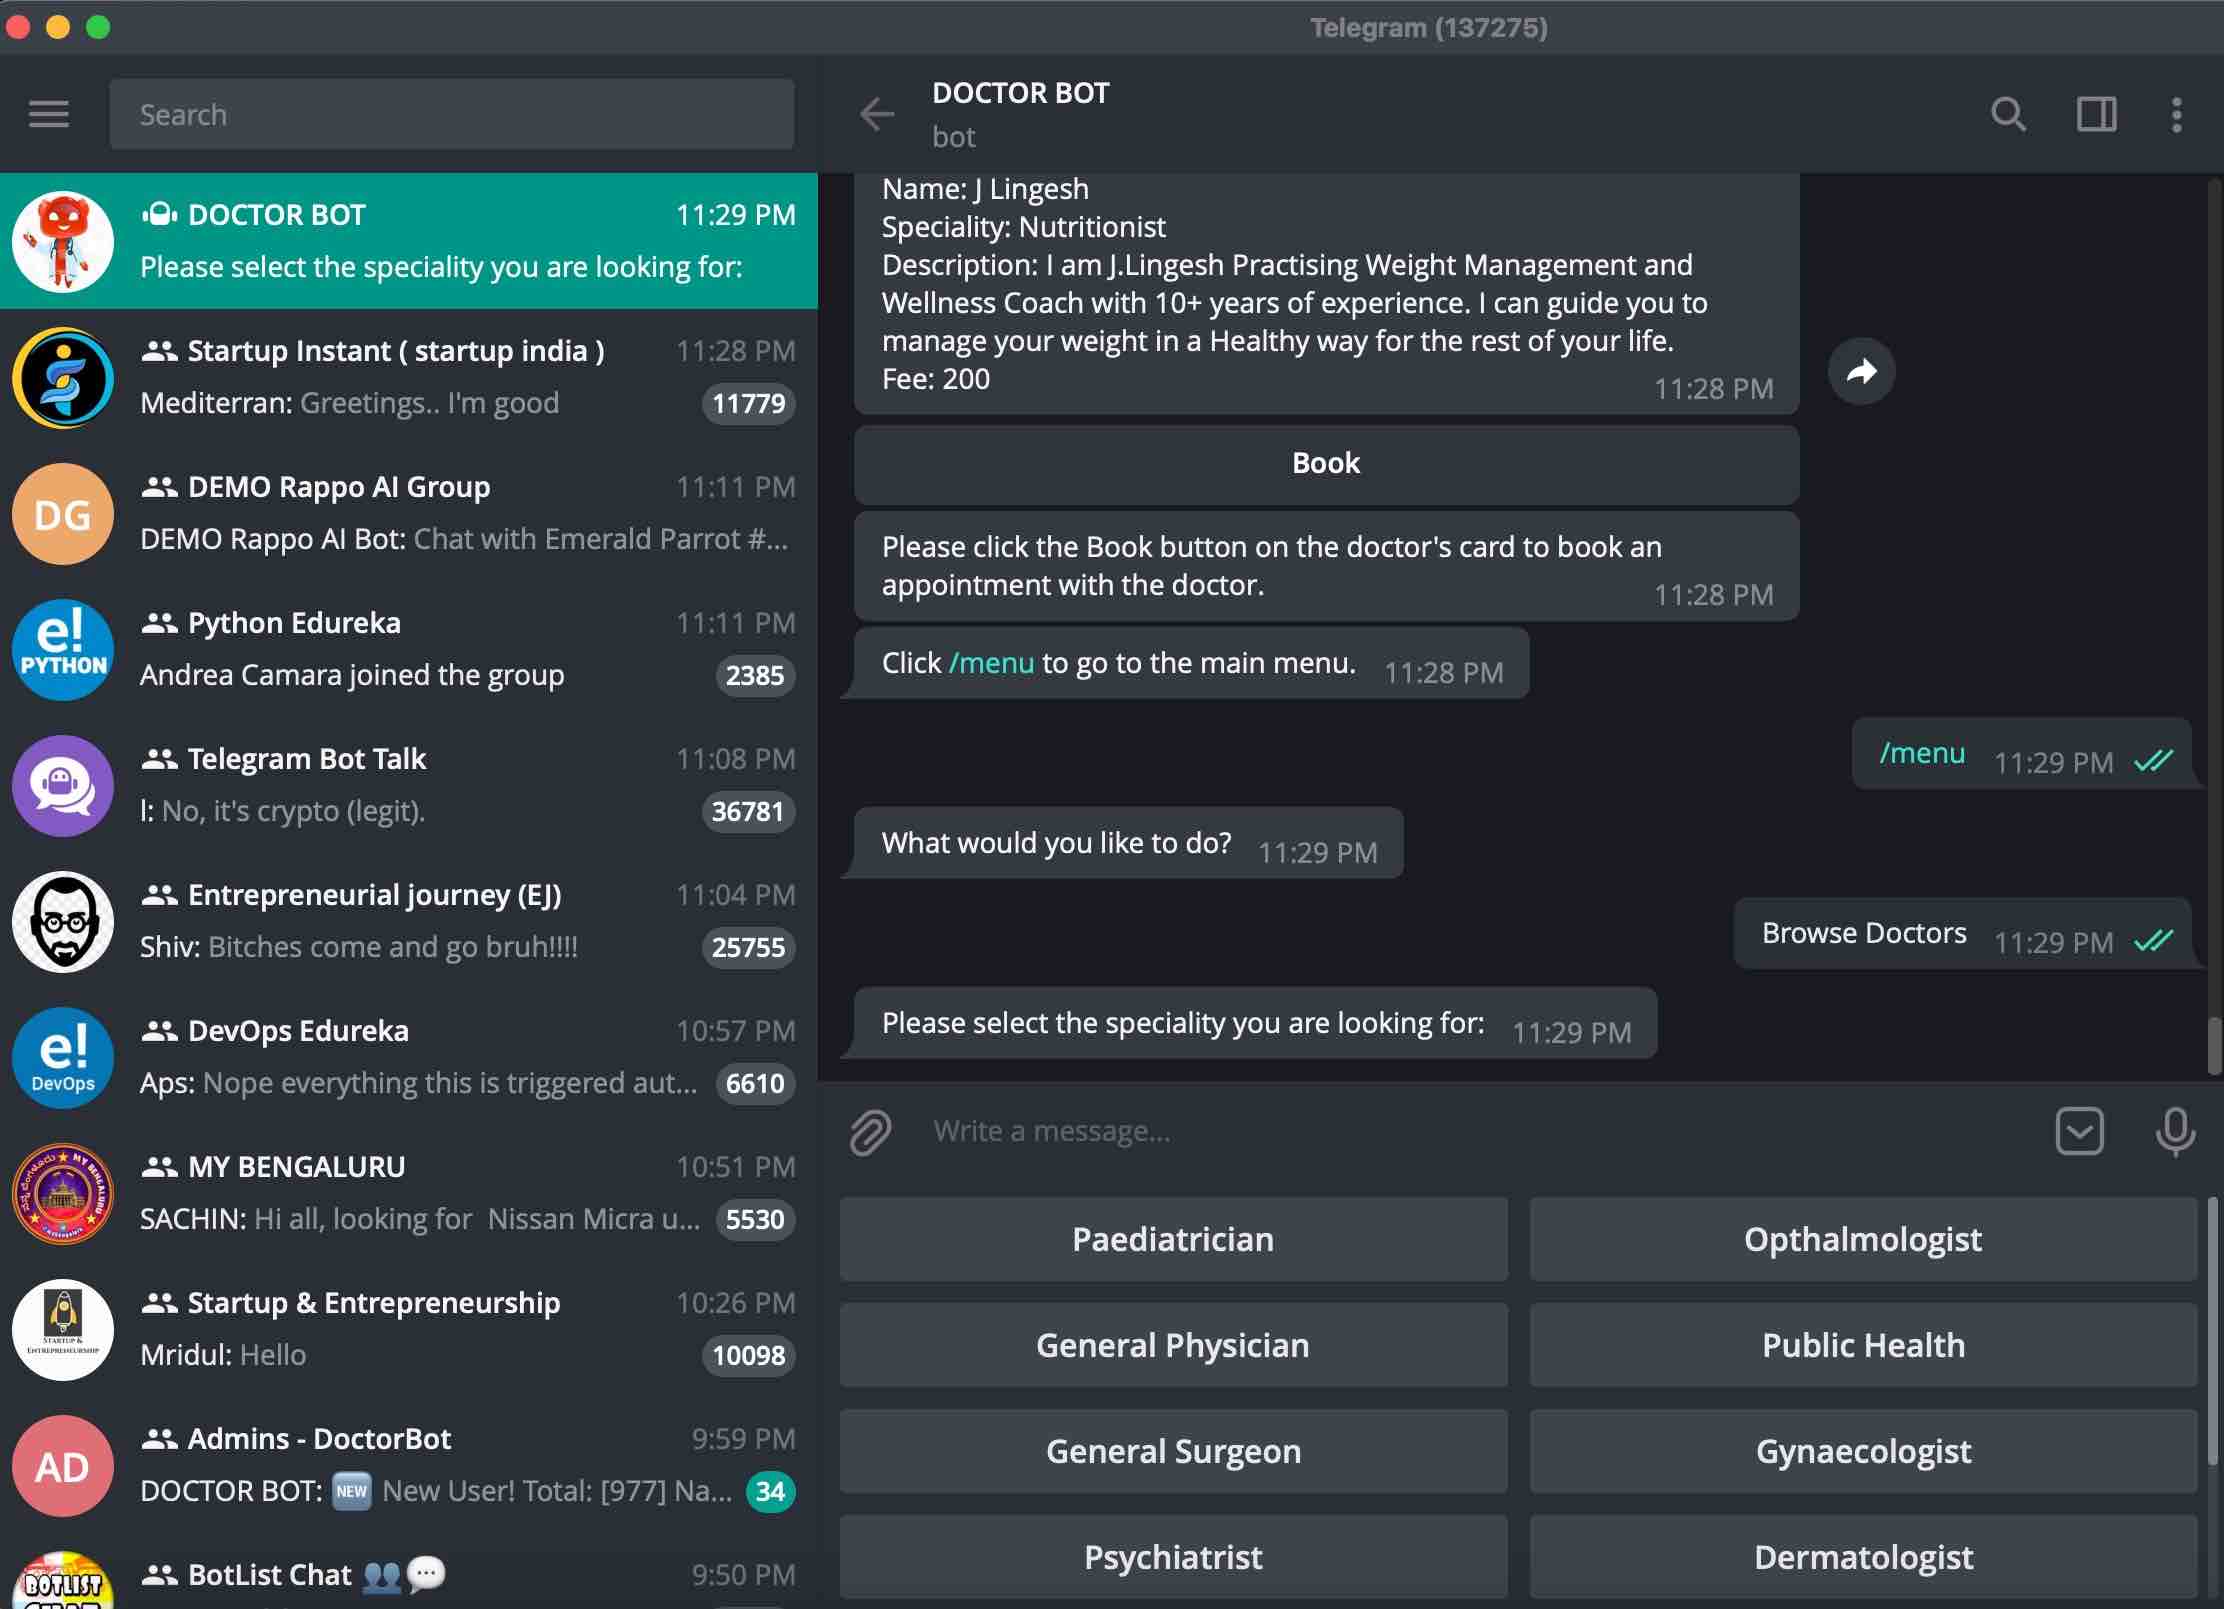Pick the Gynaecologist speciality option
Viewport: 2224px width, 1609px height.
pyautogui.click(x=1863, y=1451)
